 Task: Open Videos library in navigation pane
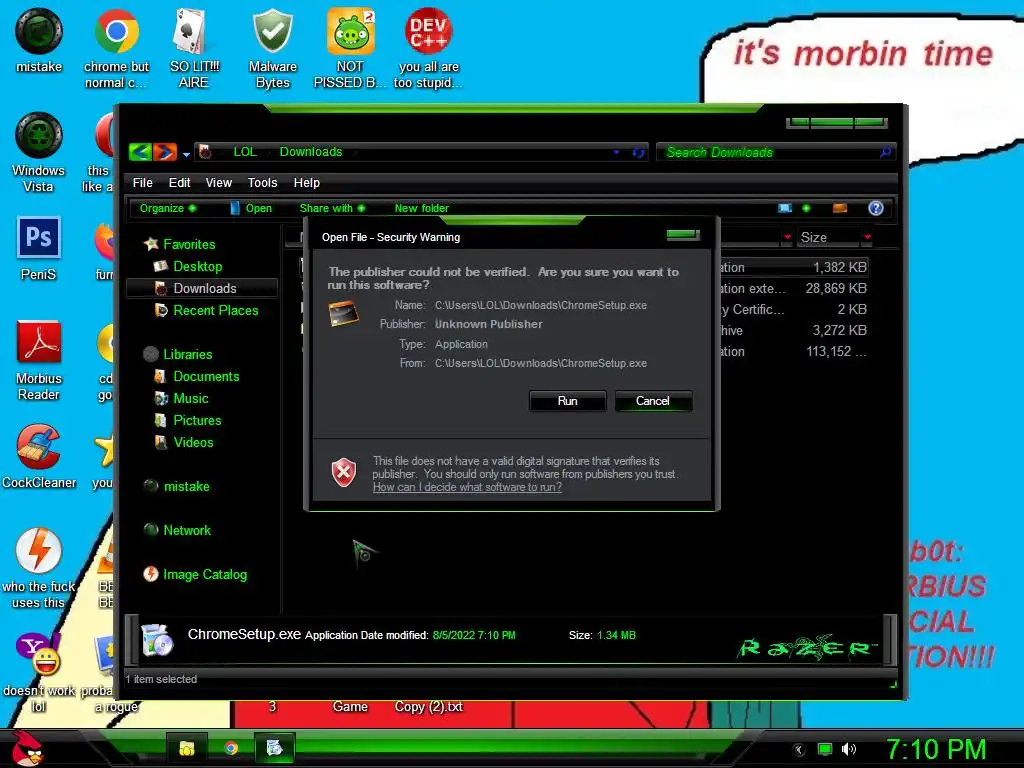point(193,443)
